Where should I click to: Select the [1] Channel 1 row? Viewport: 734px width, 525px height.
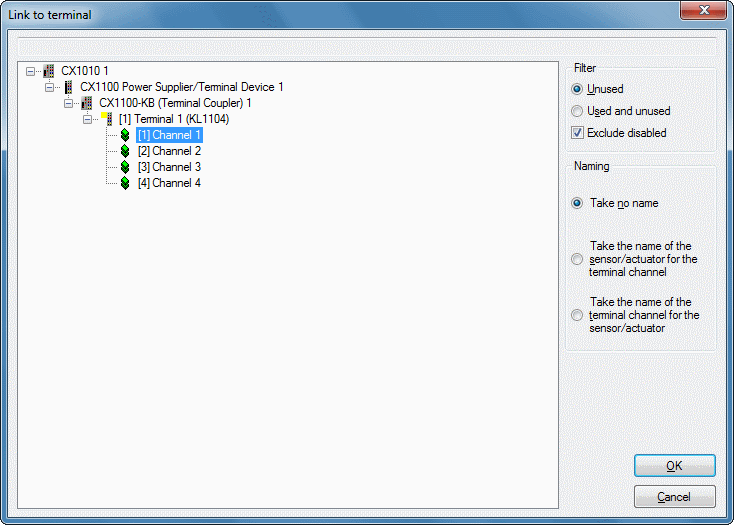point(169,135)
